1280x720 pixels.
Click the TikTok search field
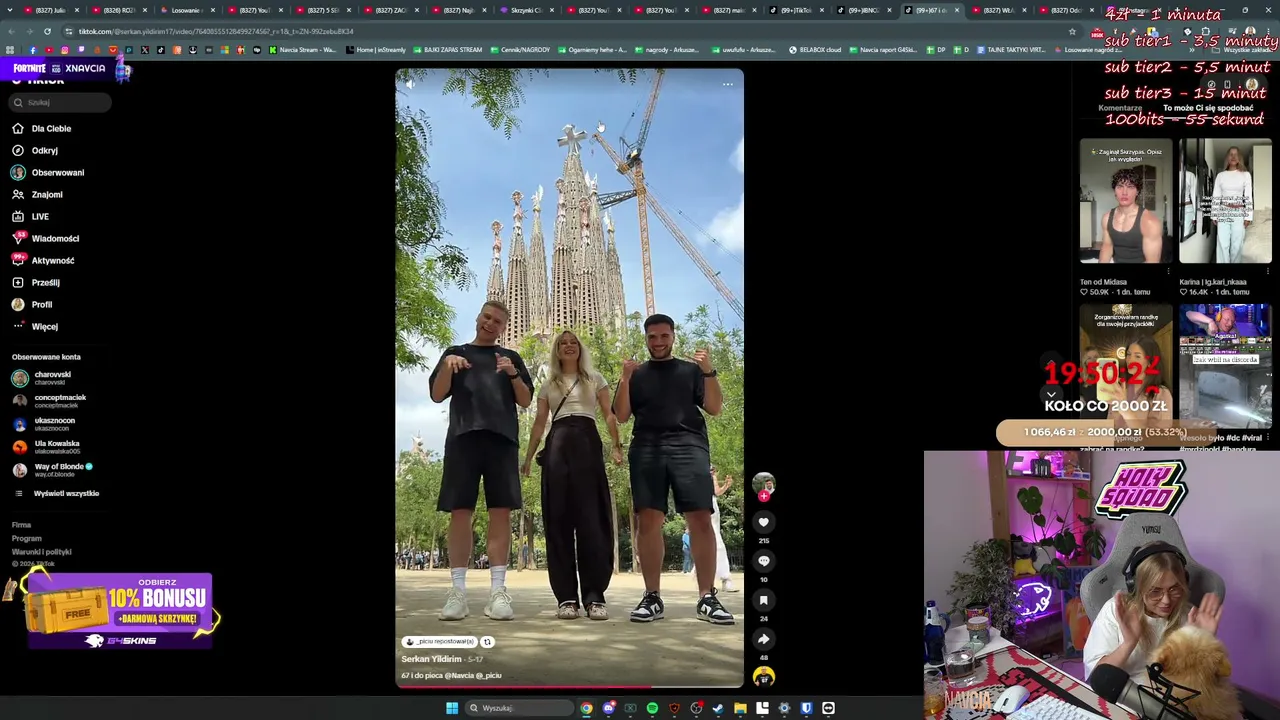(x=60, y=102)
